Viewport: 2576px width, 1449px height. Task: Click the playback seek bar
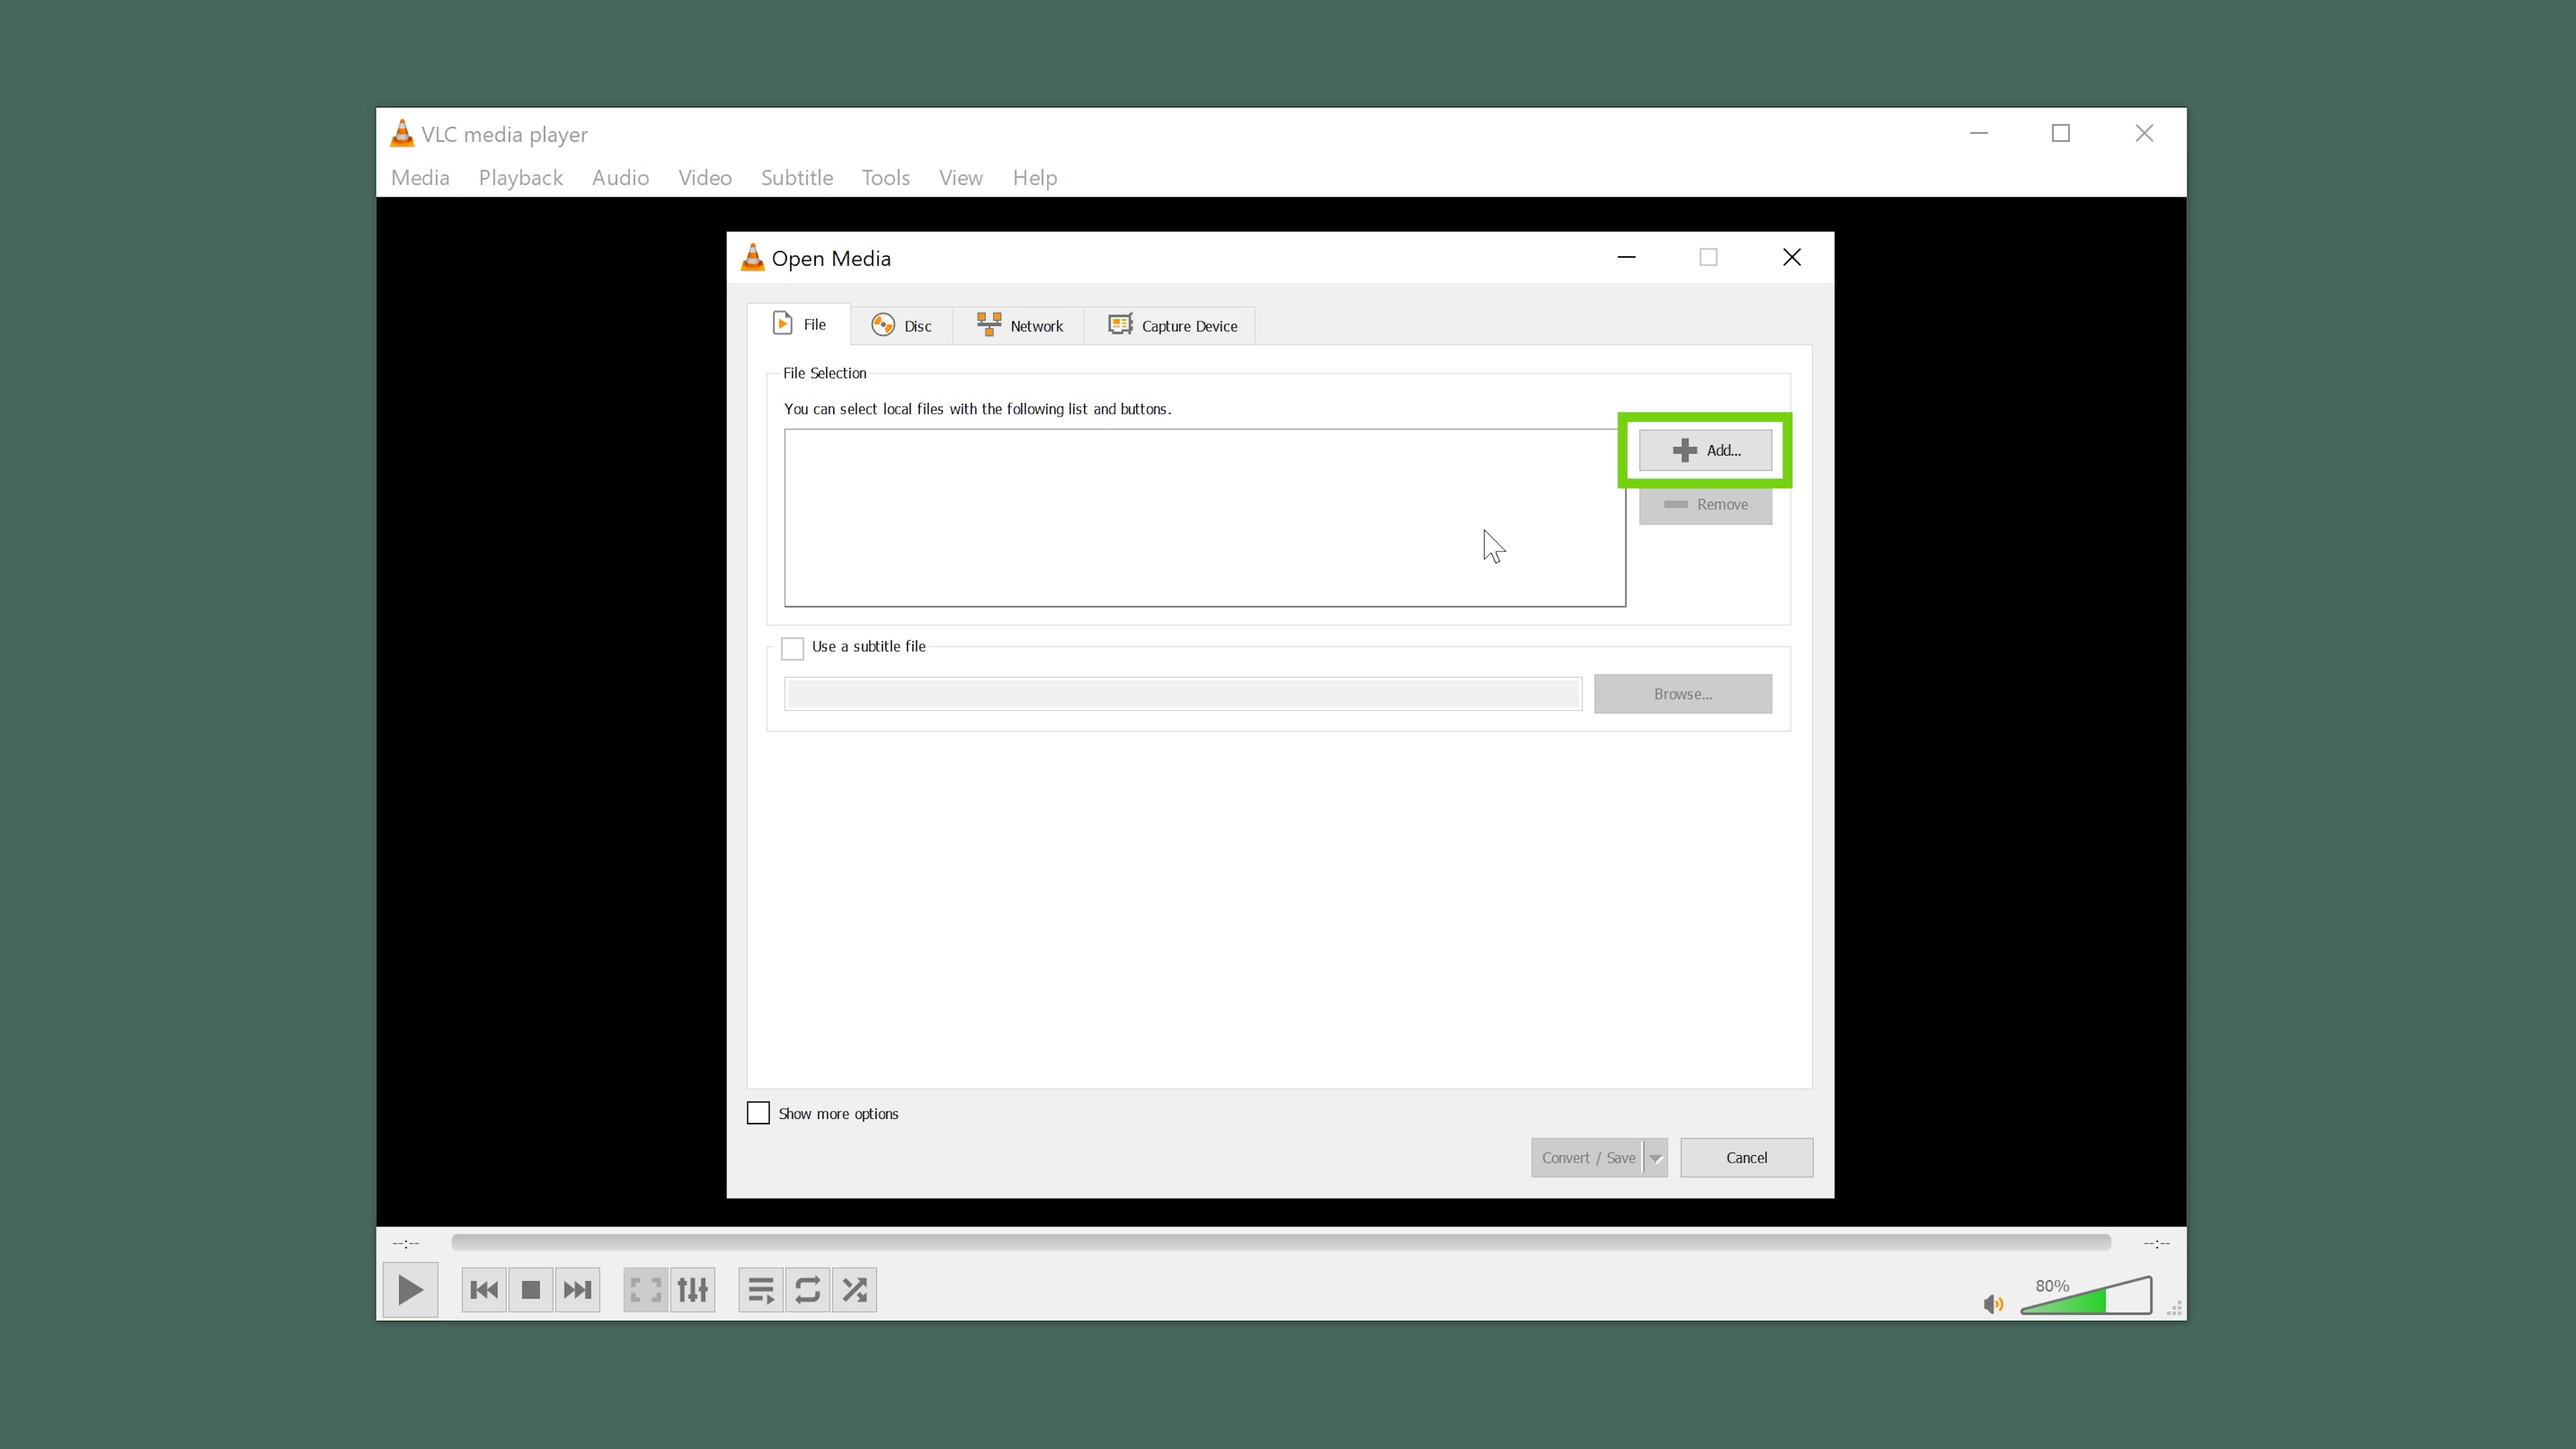click(1281, 1242)
